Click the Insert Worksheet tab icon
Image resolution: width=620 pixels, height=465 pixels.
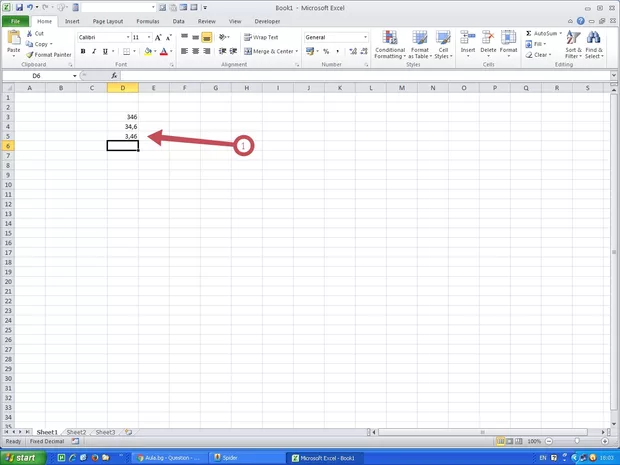[129, 432]
